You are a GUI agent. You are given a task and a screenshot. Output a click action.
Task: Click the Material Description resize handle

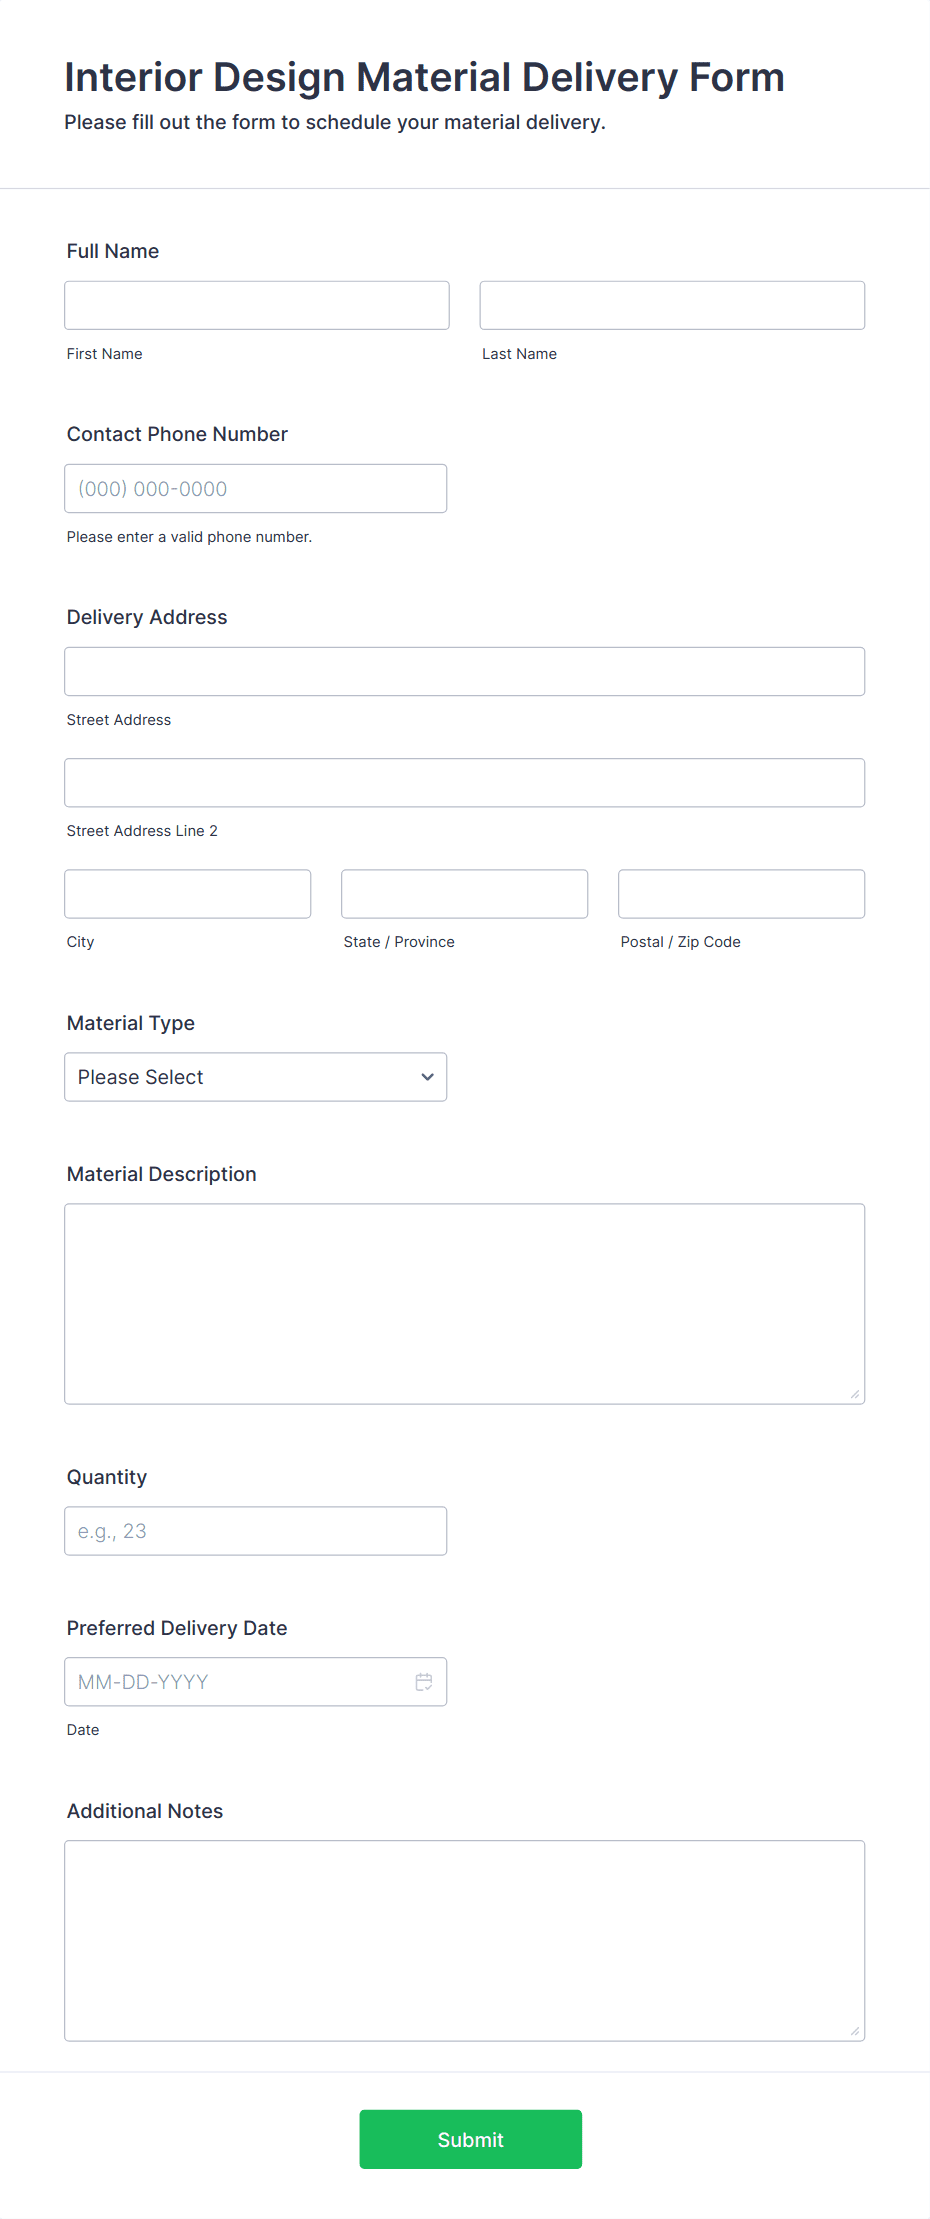pos(855,1393)
